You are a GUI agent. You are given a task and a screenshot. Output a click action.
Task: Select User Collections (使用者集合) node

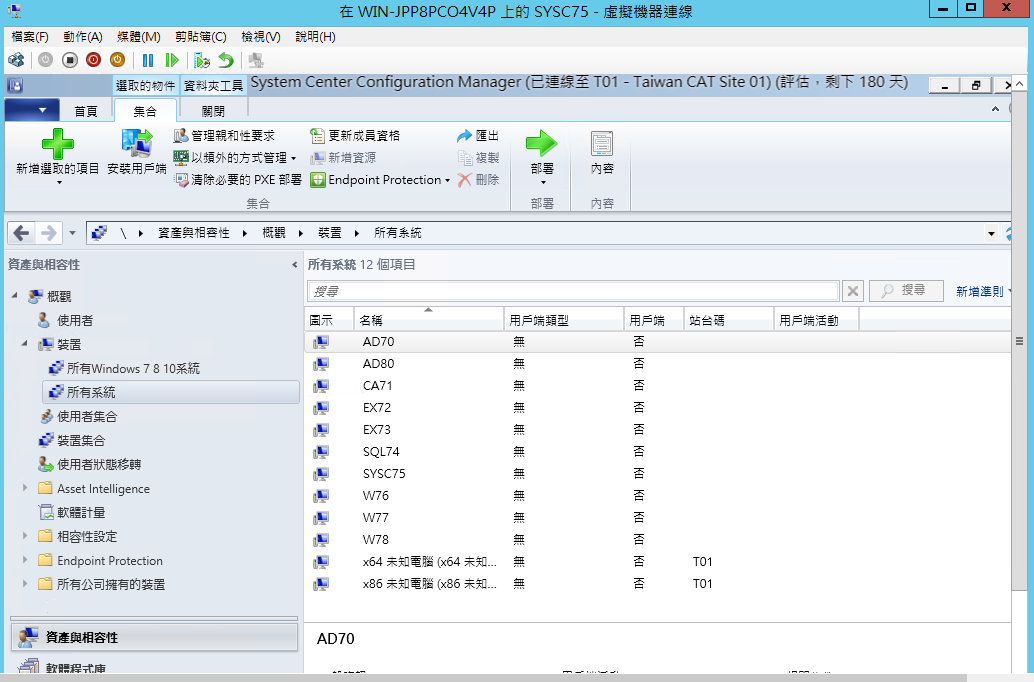pyautogui.click(x=86, y=416)
